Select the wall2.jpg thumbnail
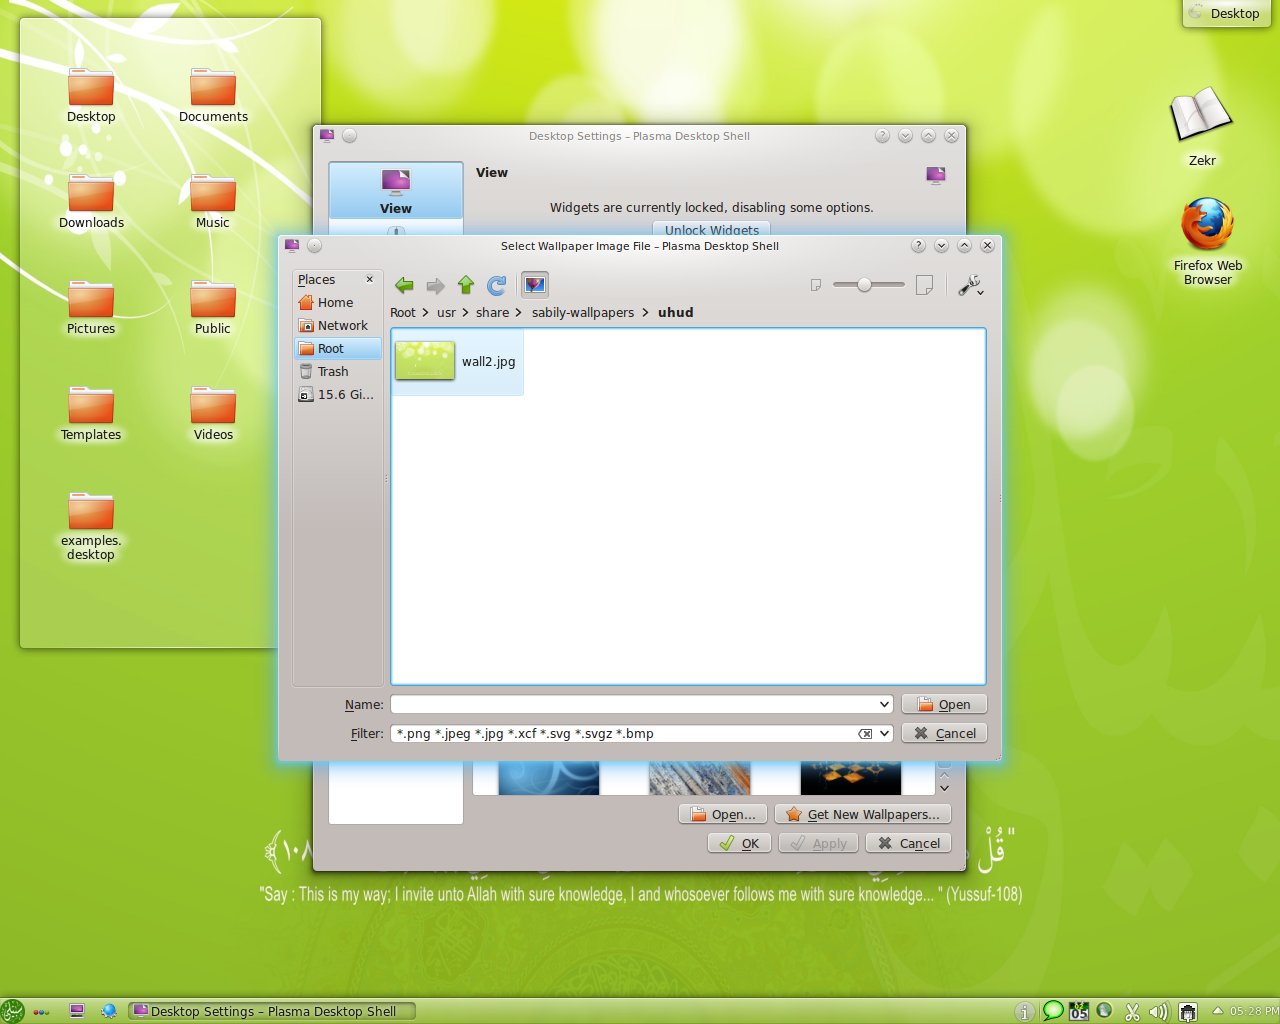The height and width of the screenshot is (1024, 1280). coord(424,362)
